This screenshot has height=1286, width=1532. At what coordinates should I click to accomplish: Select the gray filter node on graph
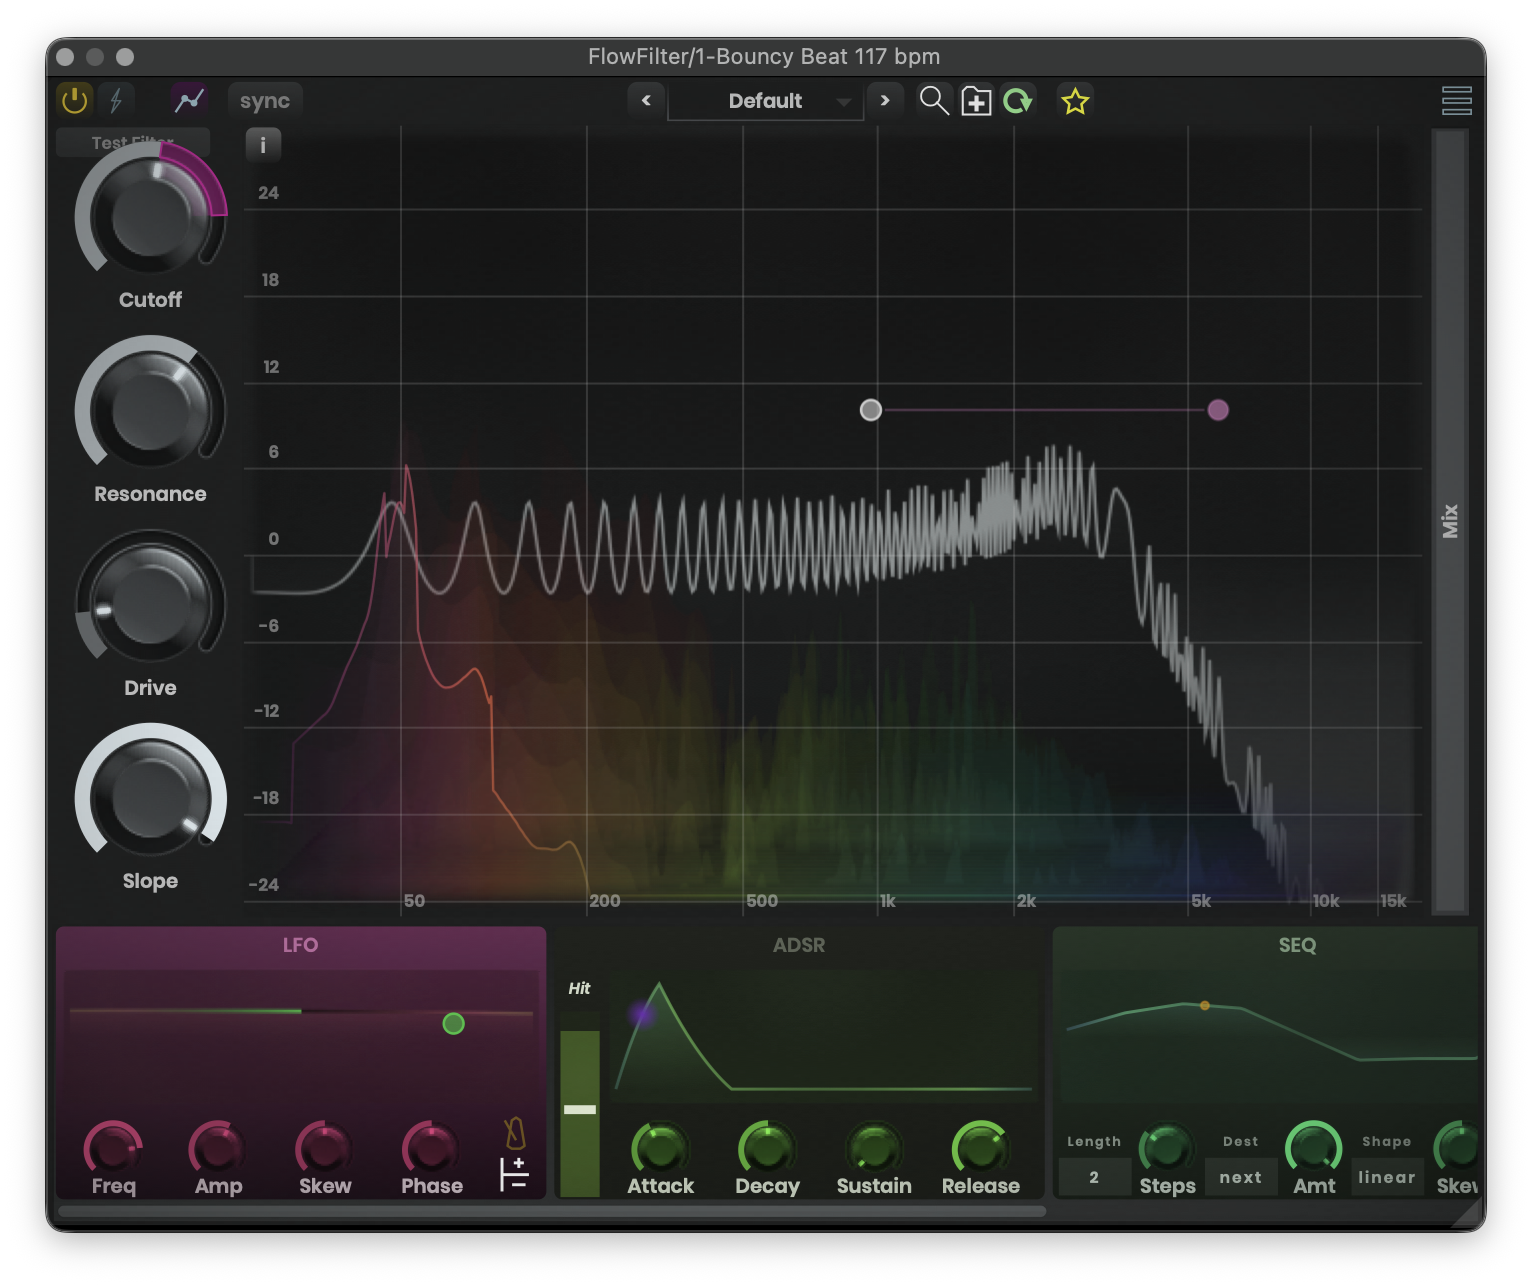871,410
